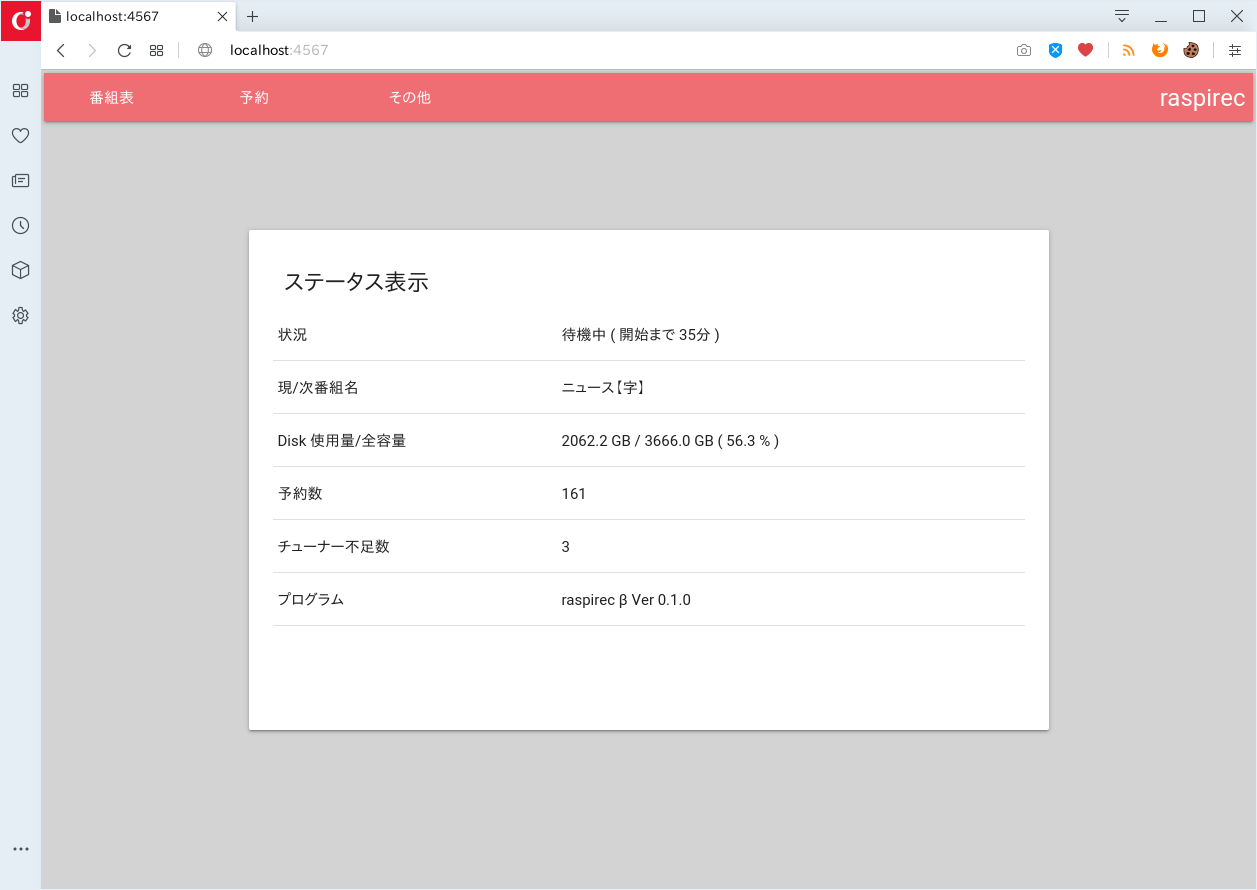Click the red heart bookmark icon
Viewport: 1257px width, 890px height.
click(1085, 50)
